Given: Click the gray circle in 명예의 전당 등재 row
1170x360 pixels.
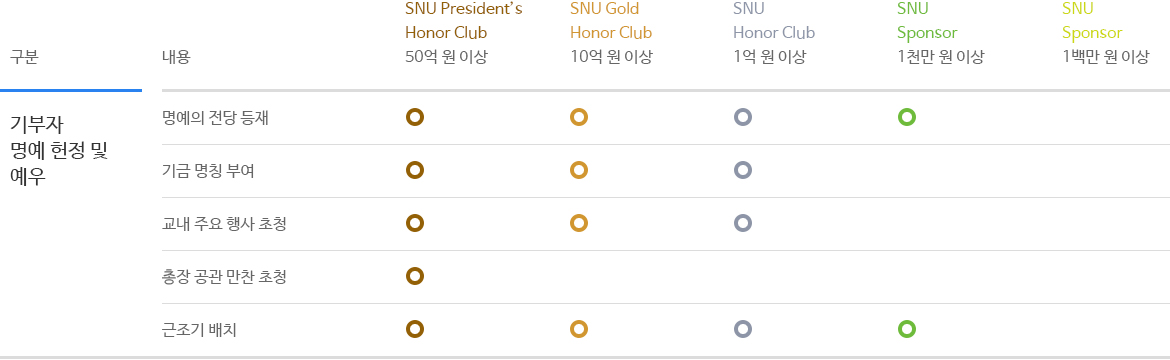Looking at the screenshot, I should tap(742, 117).
